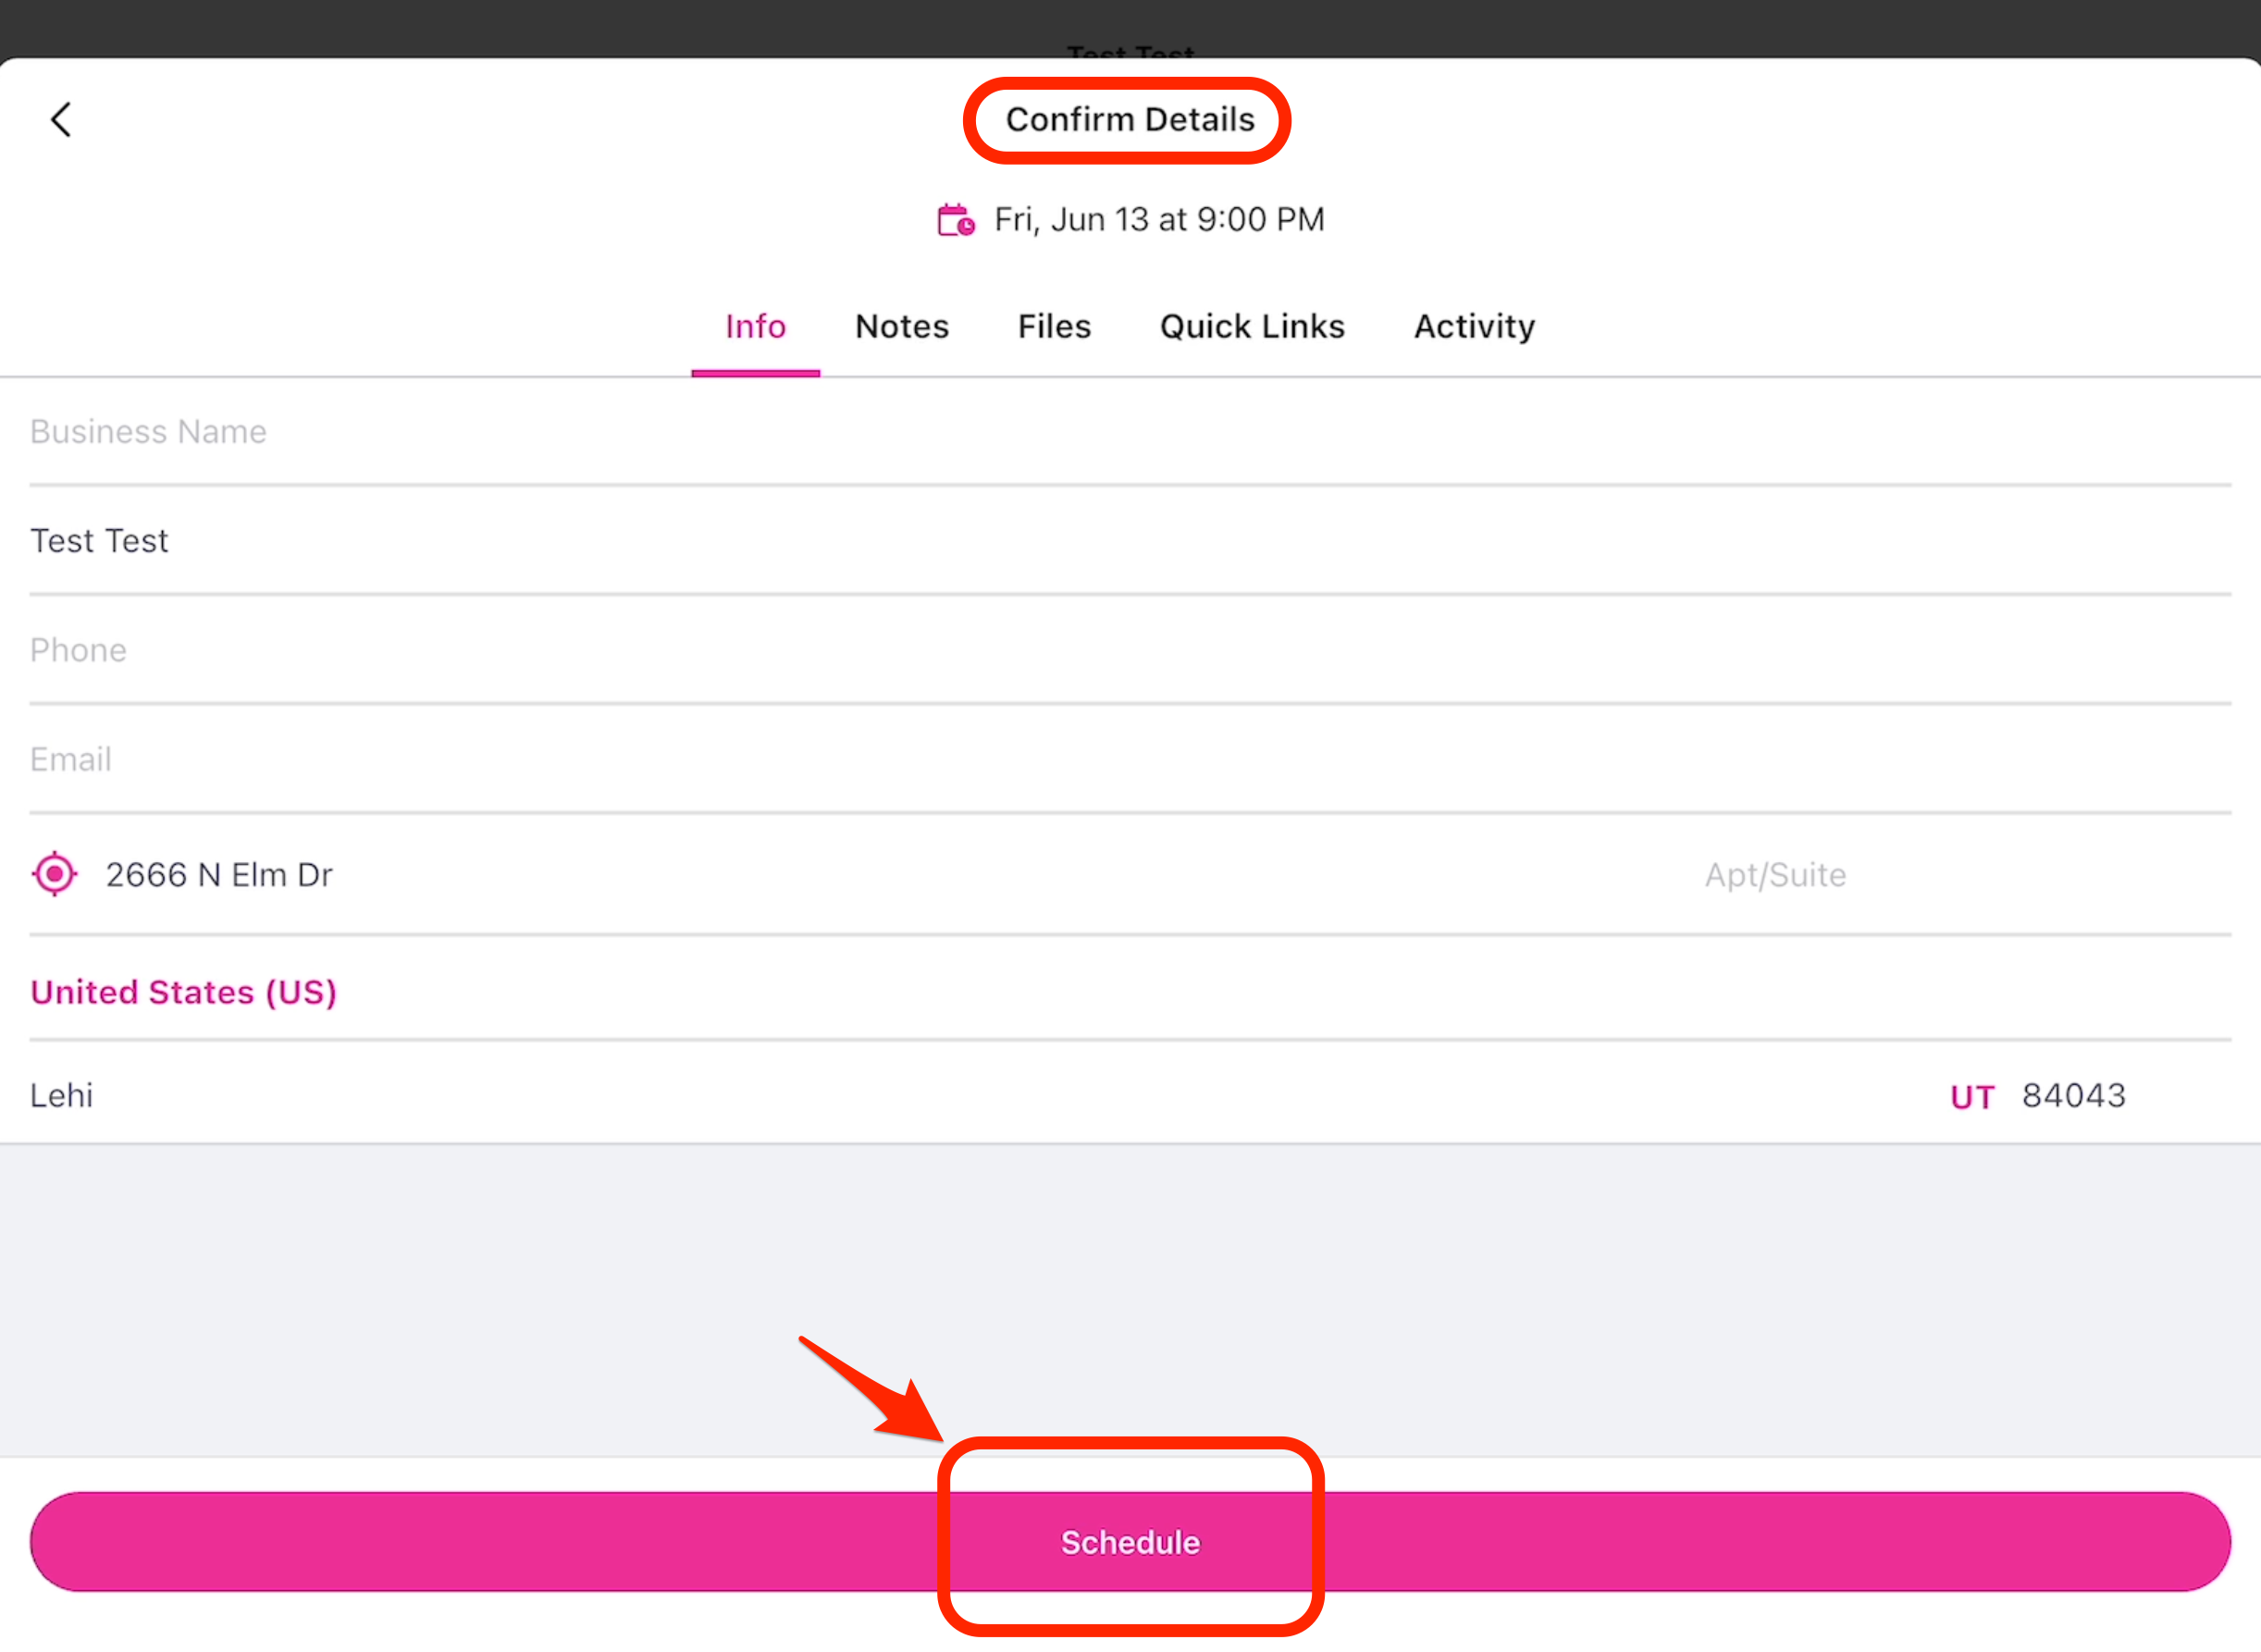Image resolution: width=2261 pixels, height=1652 pixels.
Task: Click the calendar clock icon
Action: coord(955,220)
